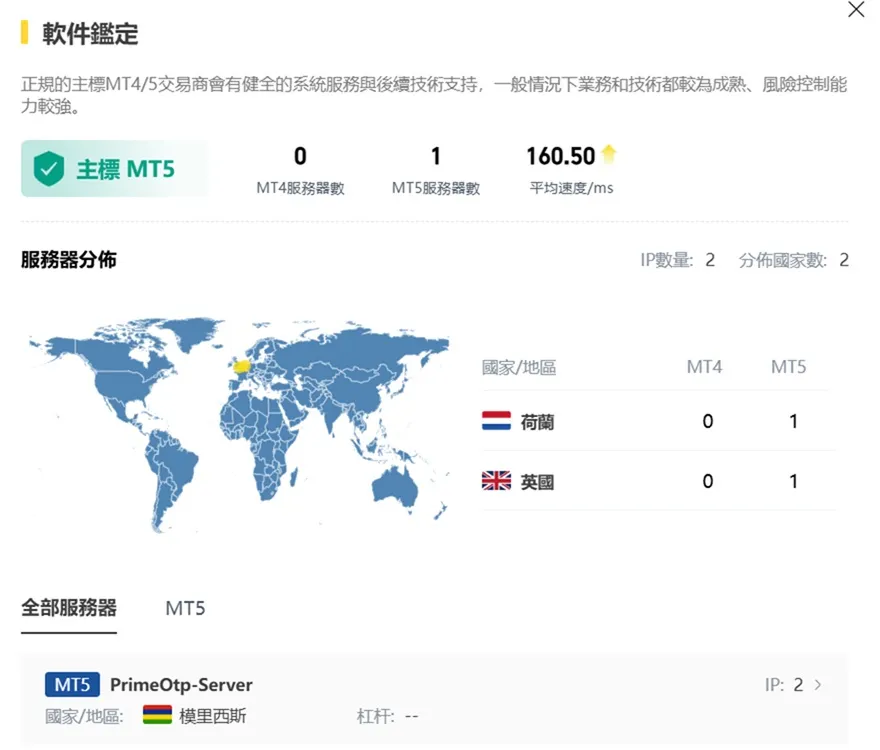Click the world map server distribution
880x750 pixels.
click(239, 424)
